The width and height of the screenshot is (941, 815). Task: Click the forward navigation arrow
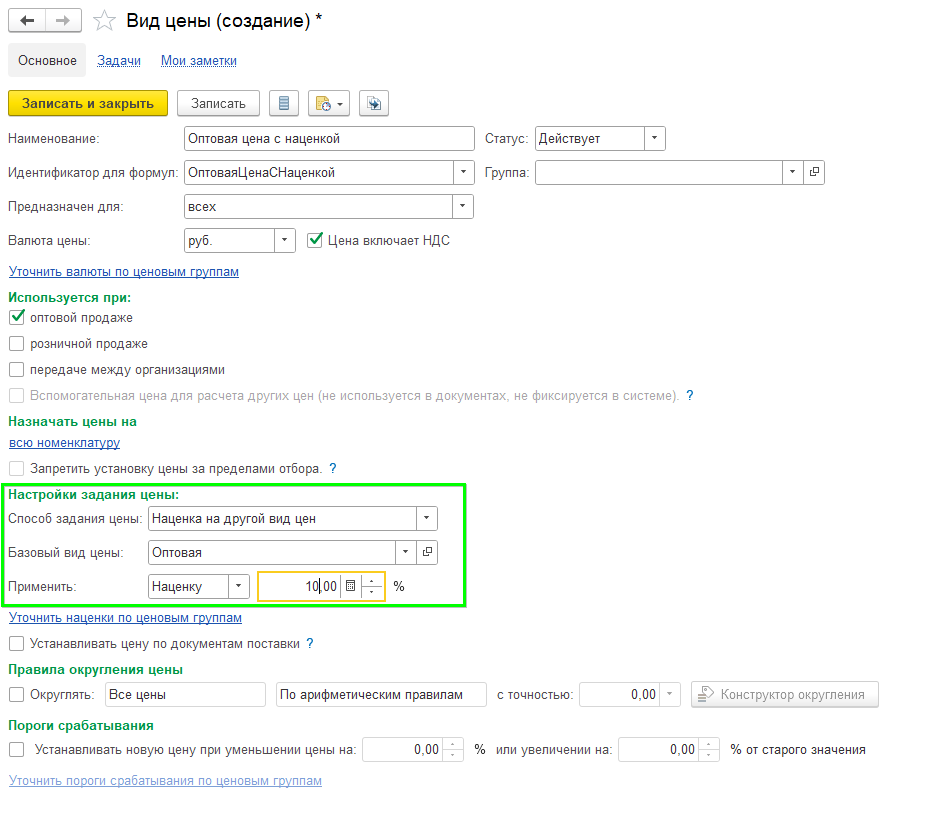click(63, 20)
